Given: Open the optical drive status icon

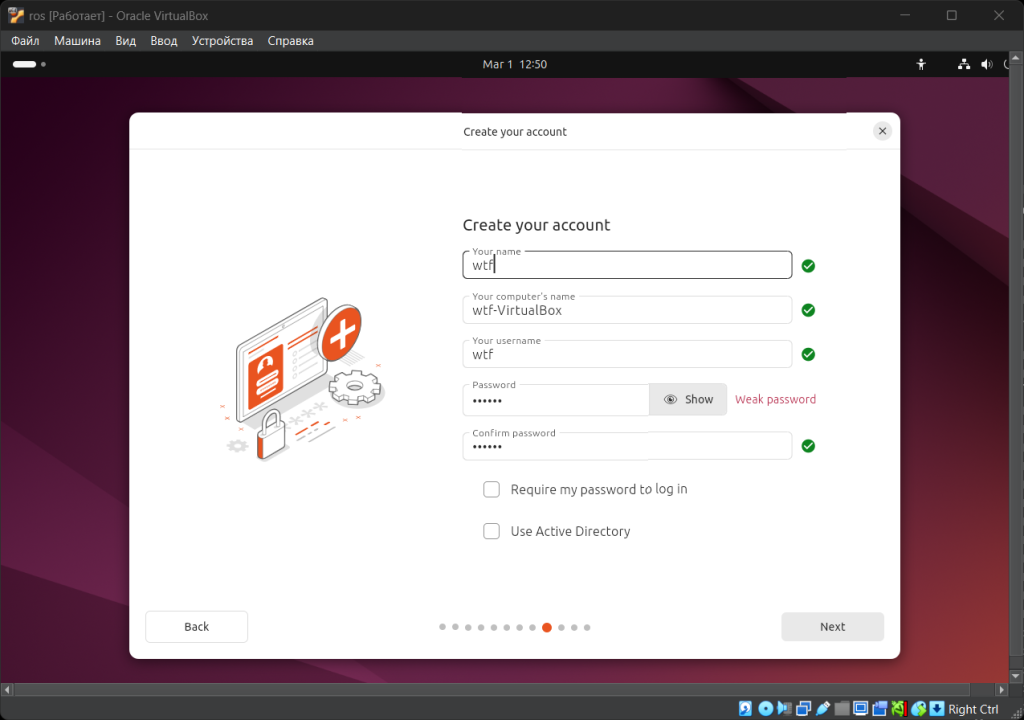Looking at the screenshot, I should 765,708.
